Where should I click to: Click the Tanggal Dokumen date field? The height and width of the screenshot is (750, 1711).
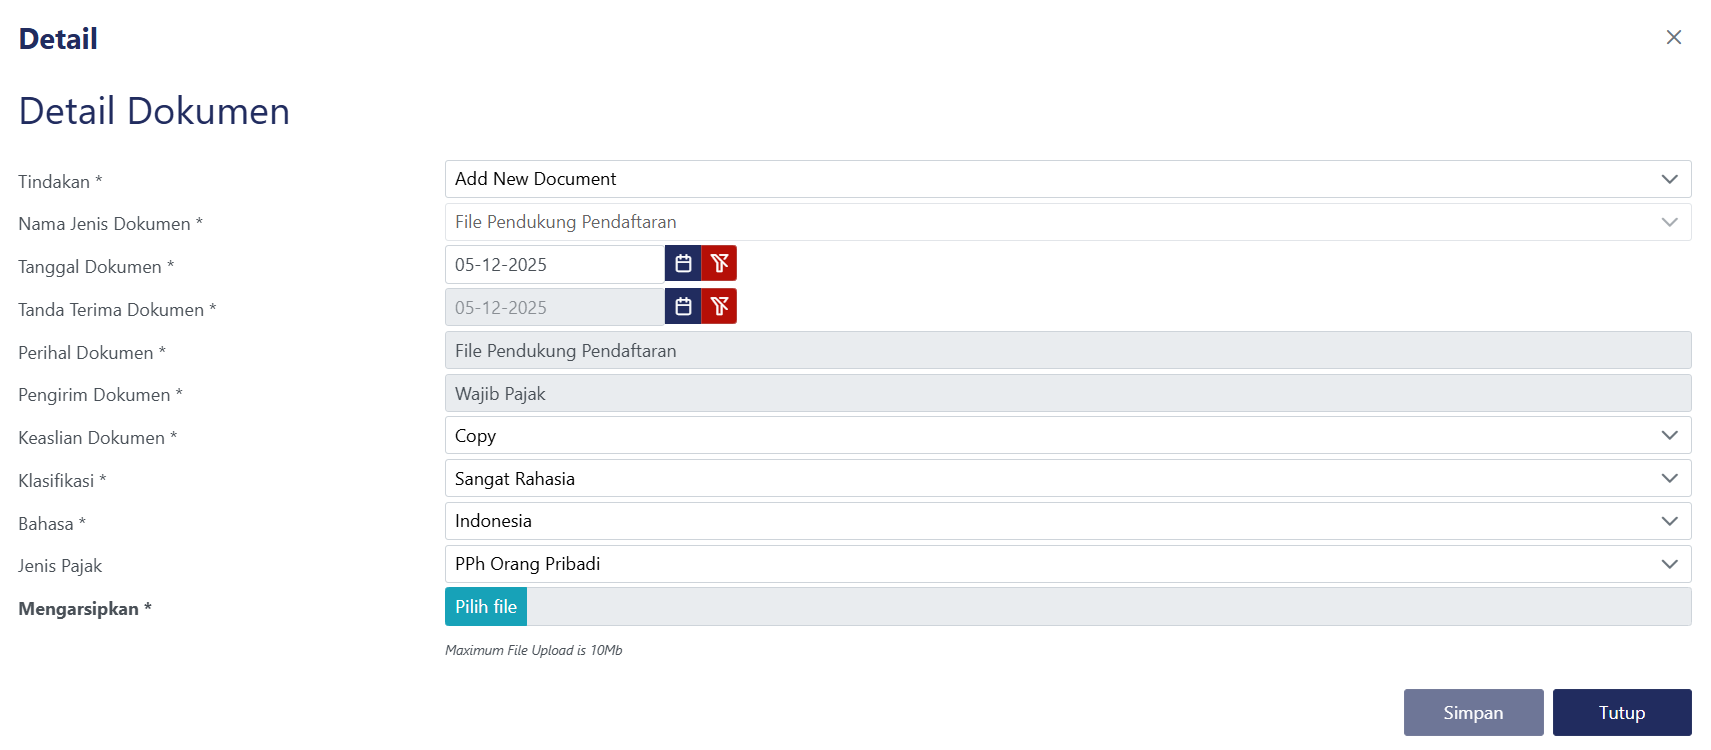554,265
